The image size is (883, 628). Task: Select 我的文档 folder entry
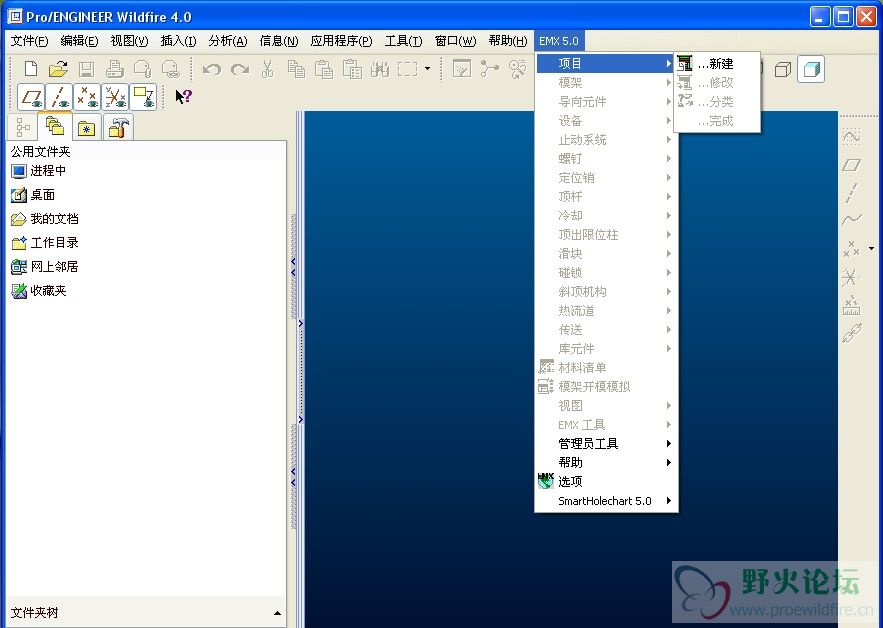point(44,219)
